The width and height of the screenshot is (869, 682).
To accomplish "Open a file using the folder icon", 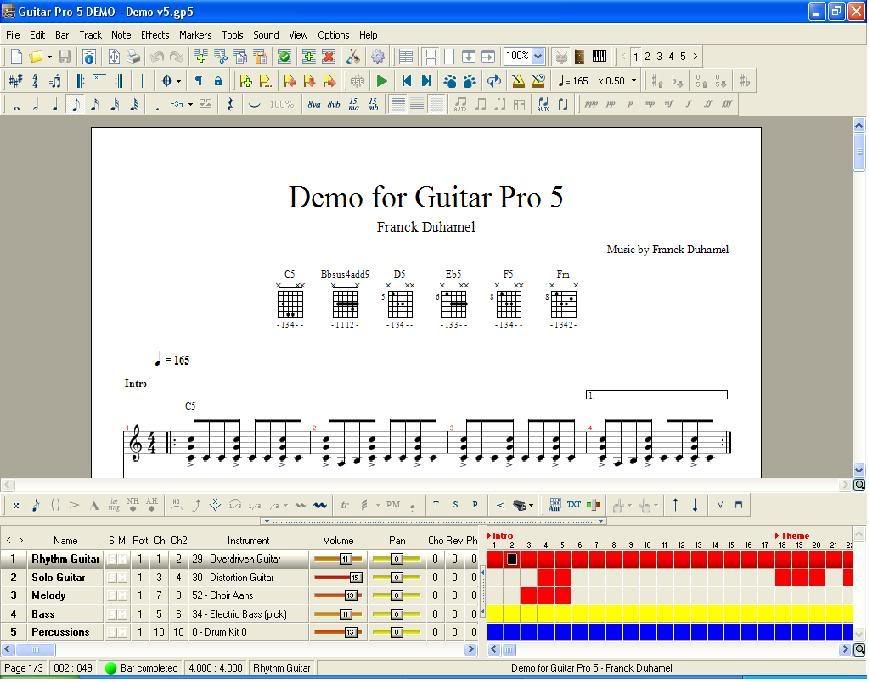I will coord(36,57).
